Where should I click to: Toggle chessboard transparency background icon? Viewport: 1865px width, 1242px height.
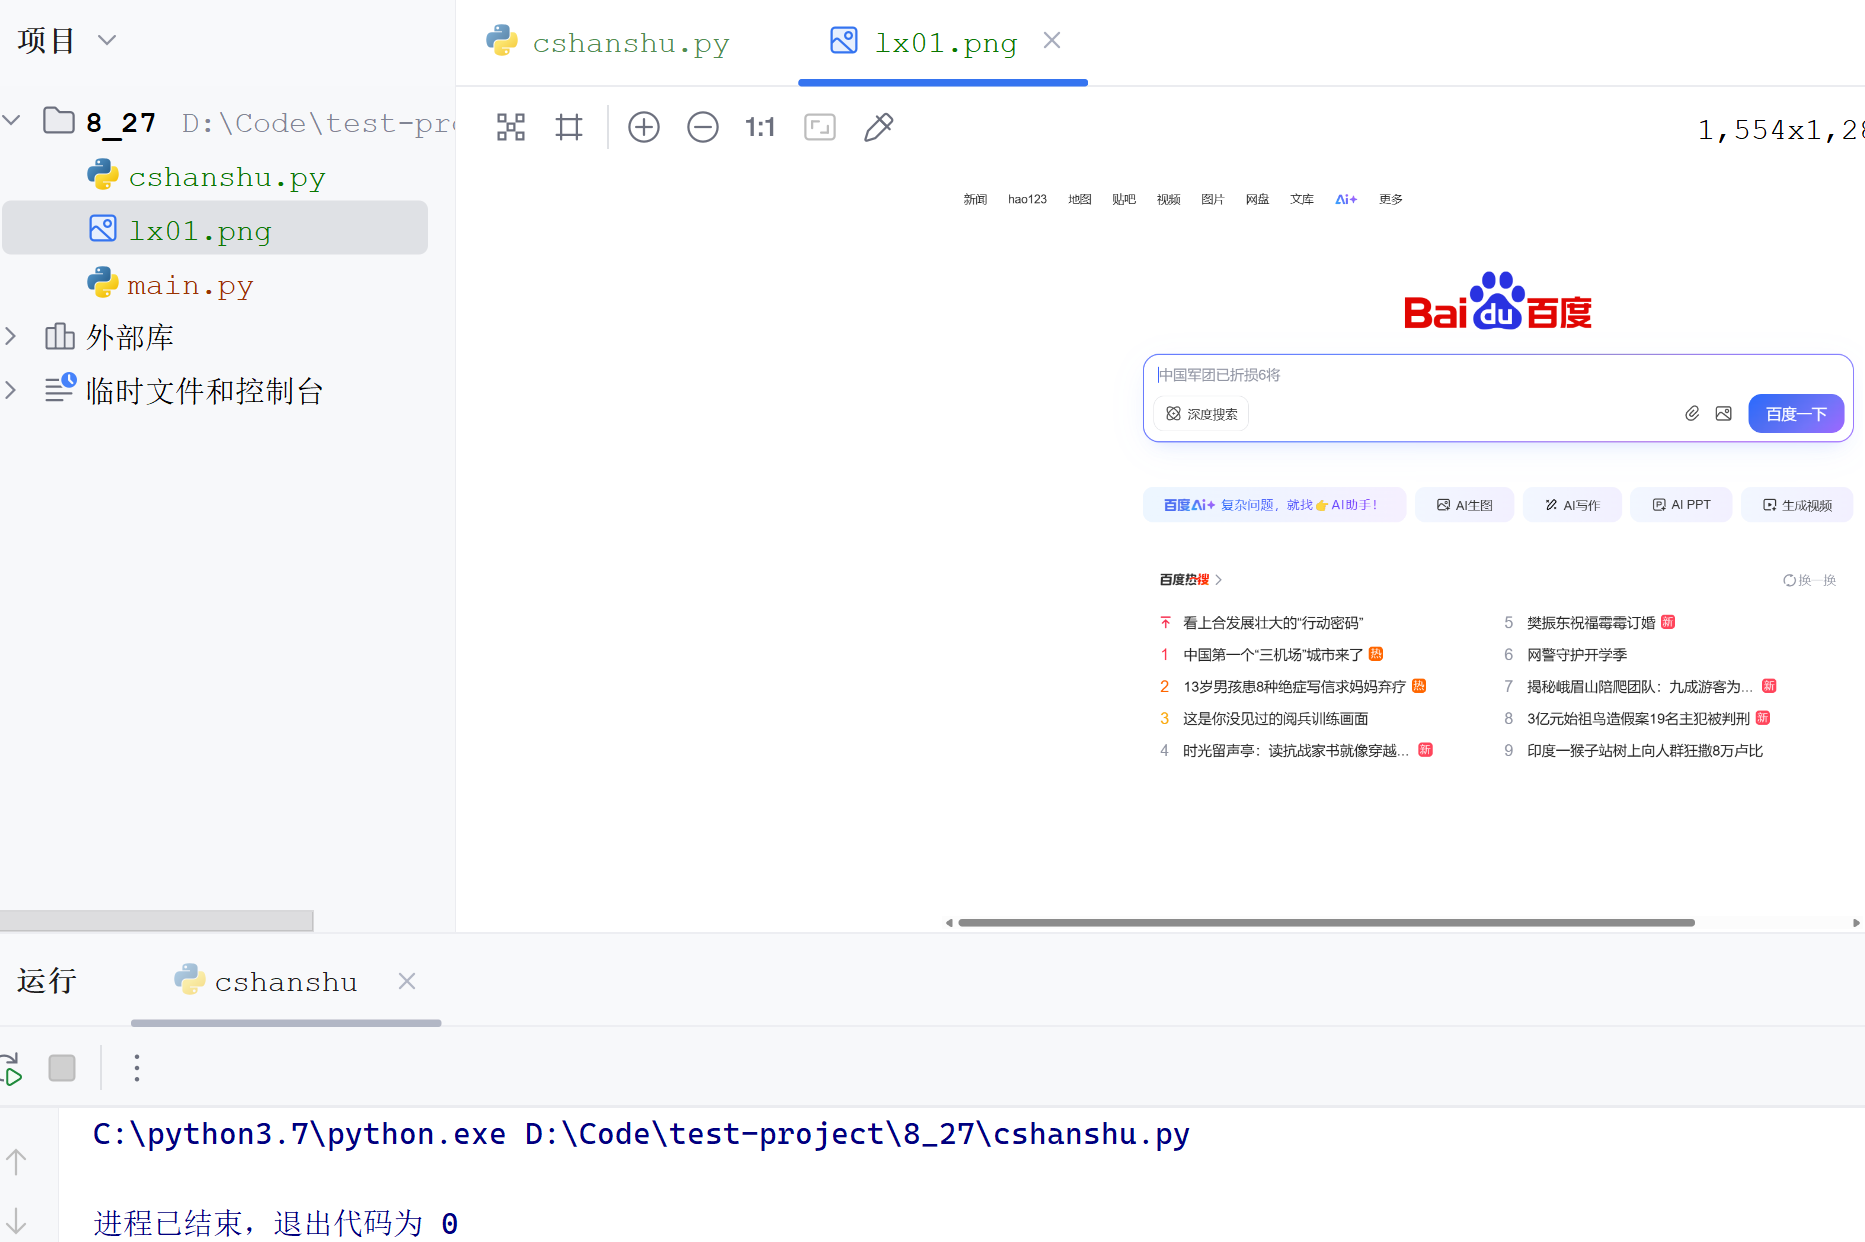click(x=511, y=127)
